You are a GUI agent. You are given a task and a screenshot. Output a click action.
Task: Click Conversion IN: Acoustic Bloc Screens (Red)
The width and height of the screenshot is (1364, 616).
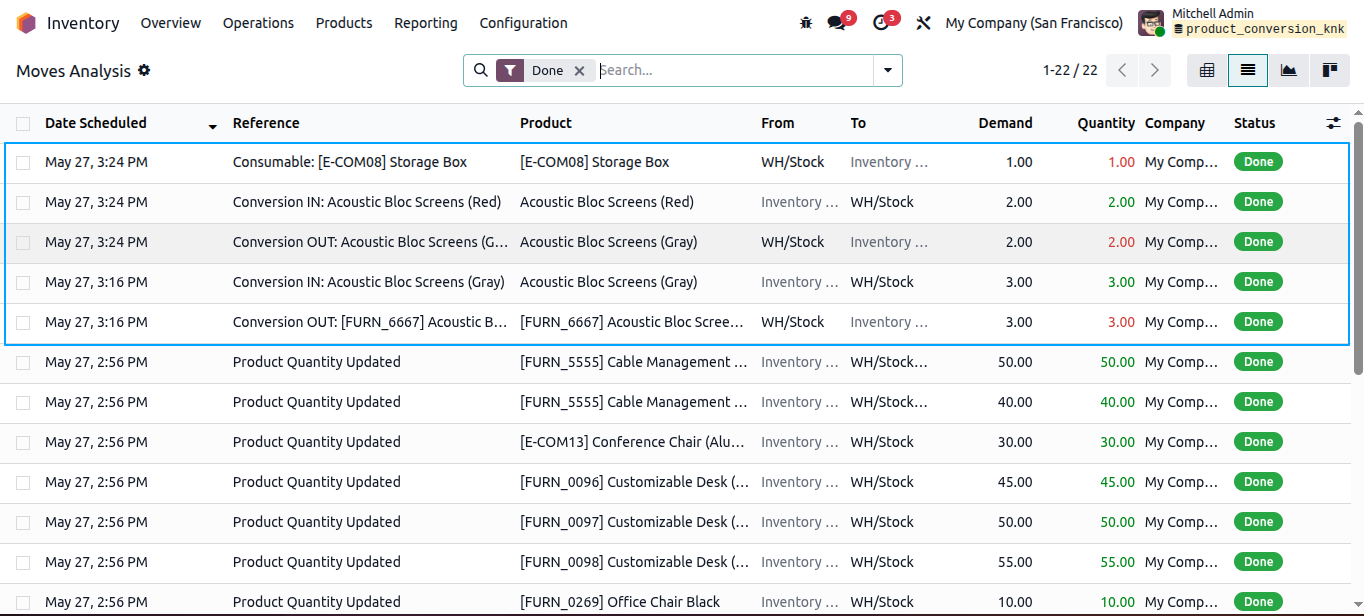(367, 202)
